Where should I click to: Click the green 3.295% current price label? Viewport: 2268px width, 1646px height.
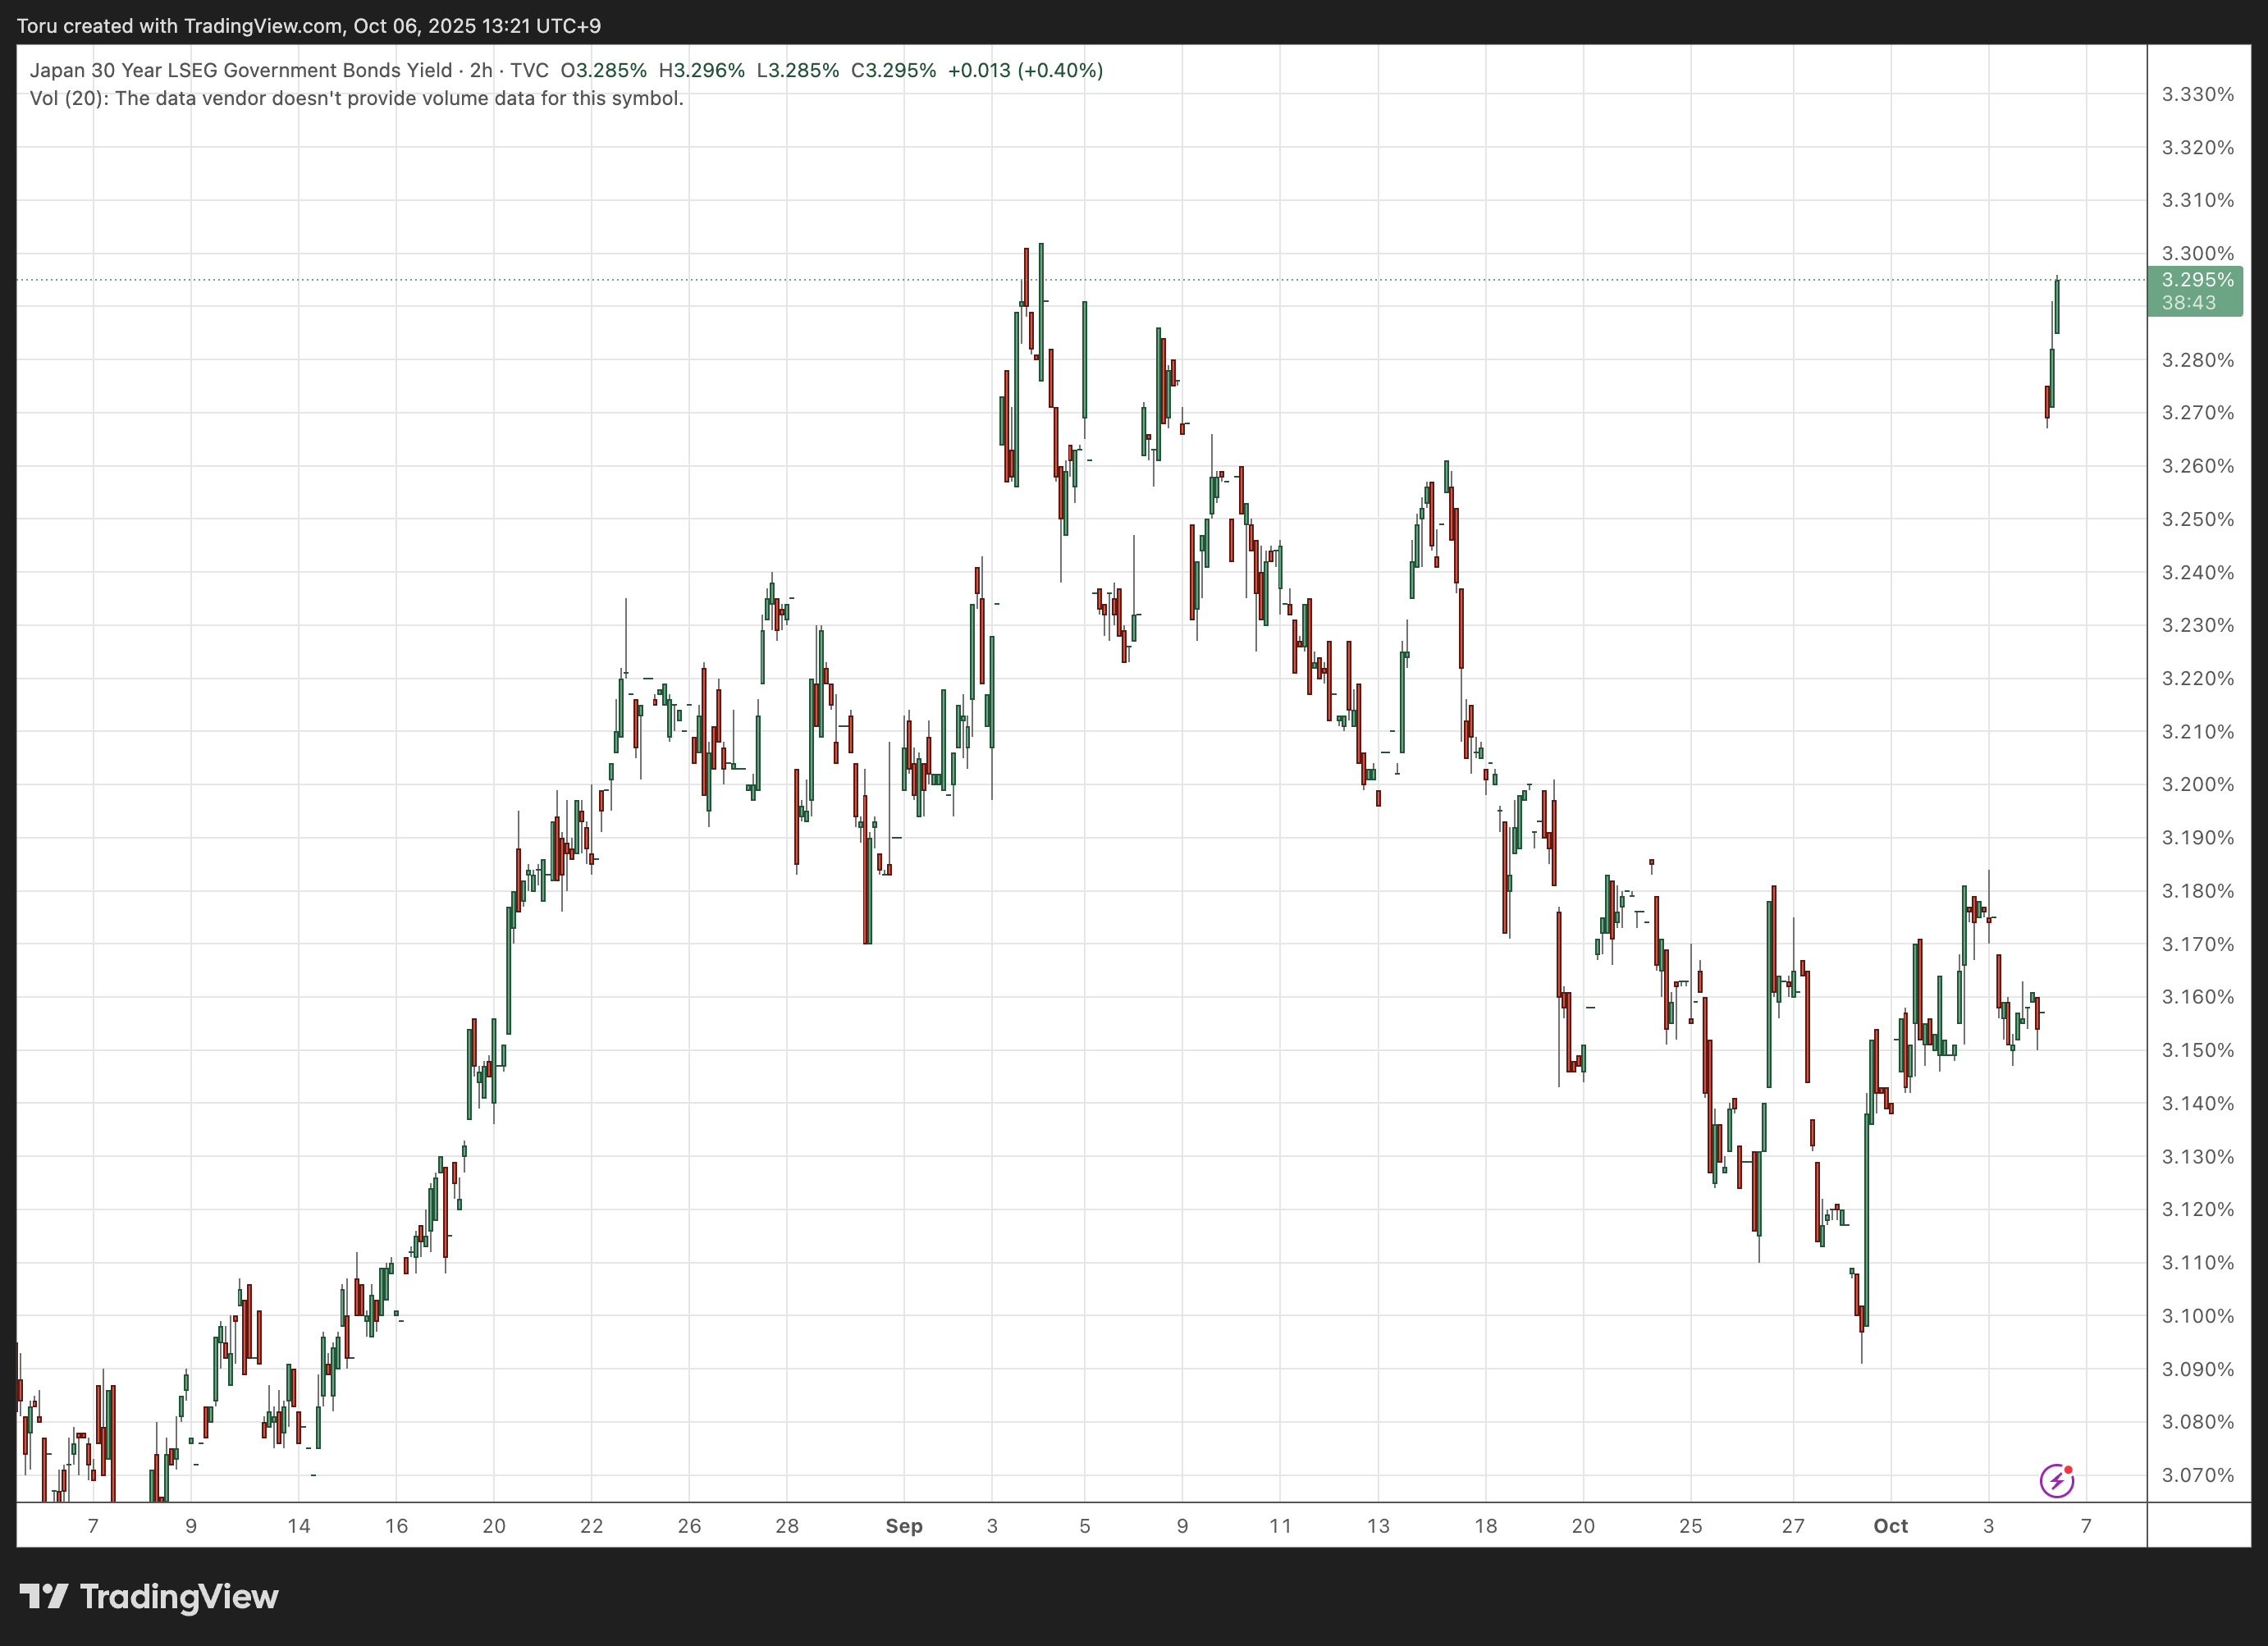tap(2197, 280)
